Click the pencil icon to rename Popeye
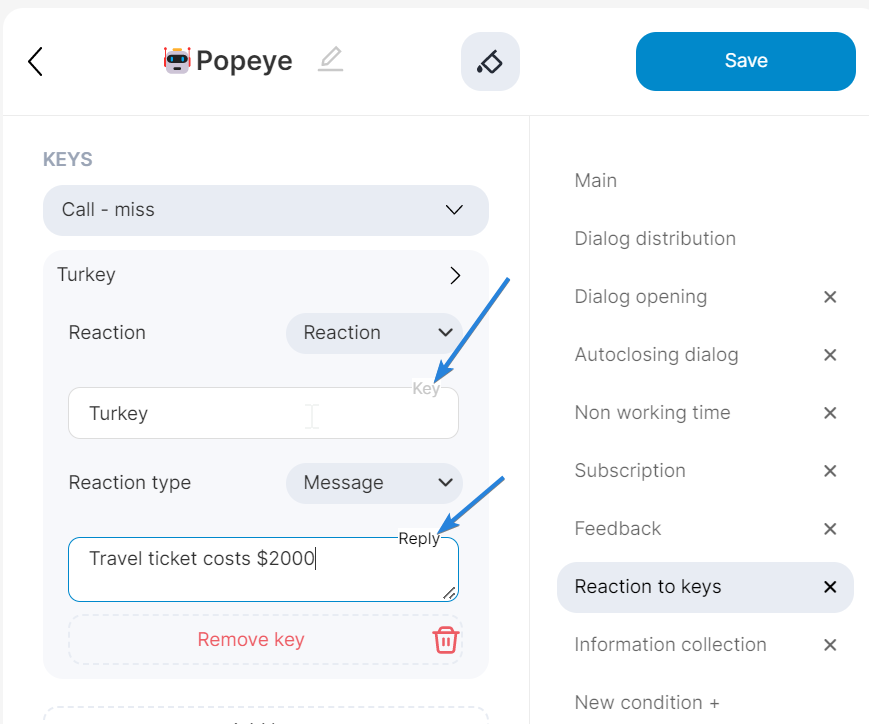The height and width of the screenshot is (724, 869). [330, 60]
